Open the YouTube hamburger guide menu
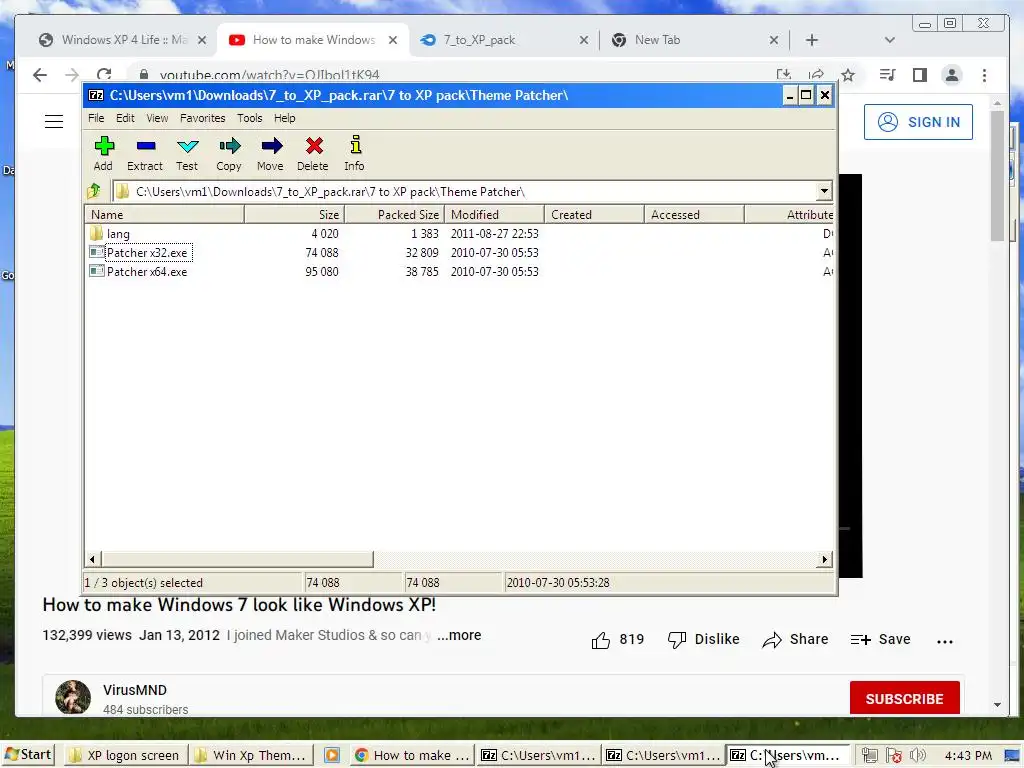This screenshot has height=768, width=1024. [x=54, y=121]
